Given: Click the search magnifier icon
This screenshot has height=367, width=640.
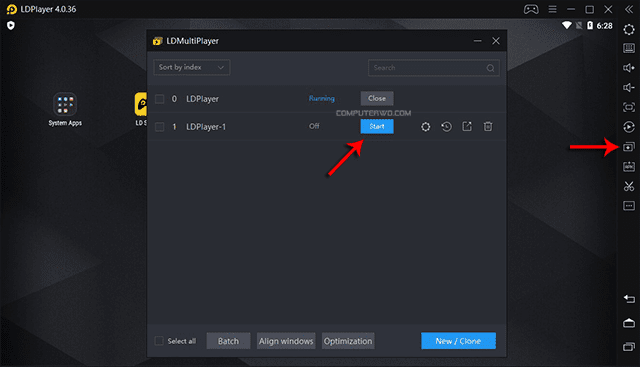Looking at the screenshot, I should [x=490, y=68].
